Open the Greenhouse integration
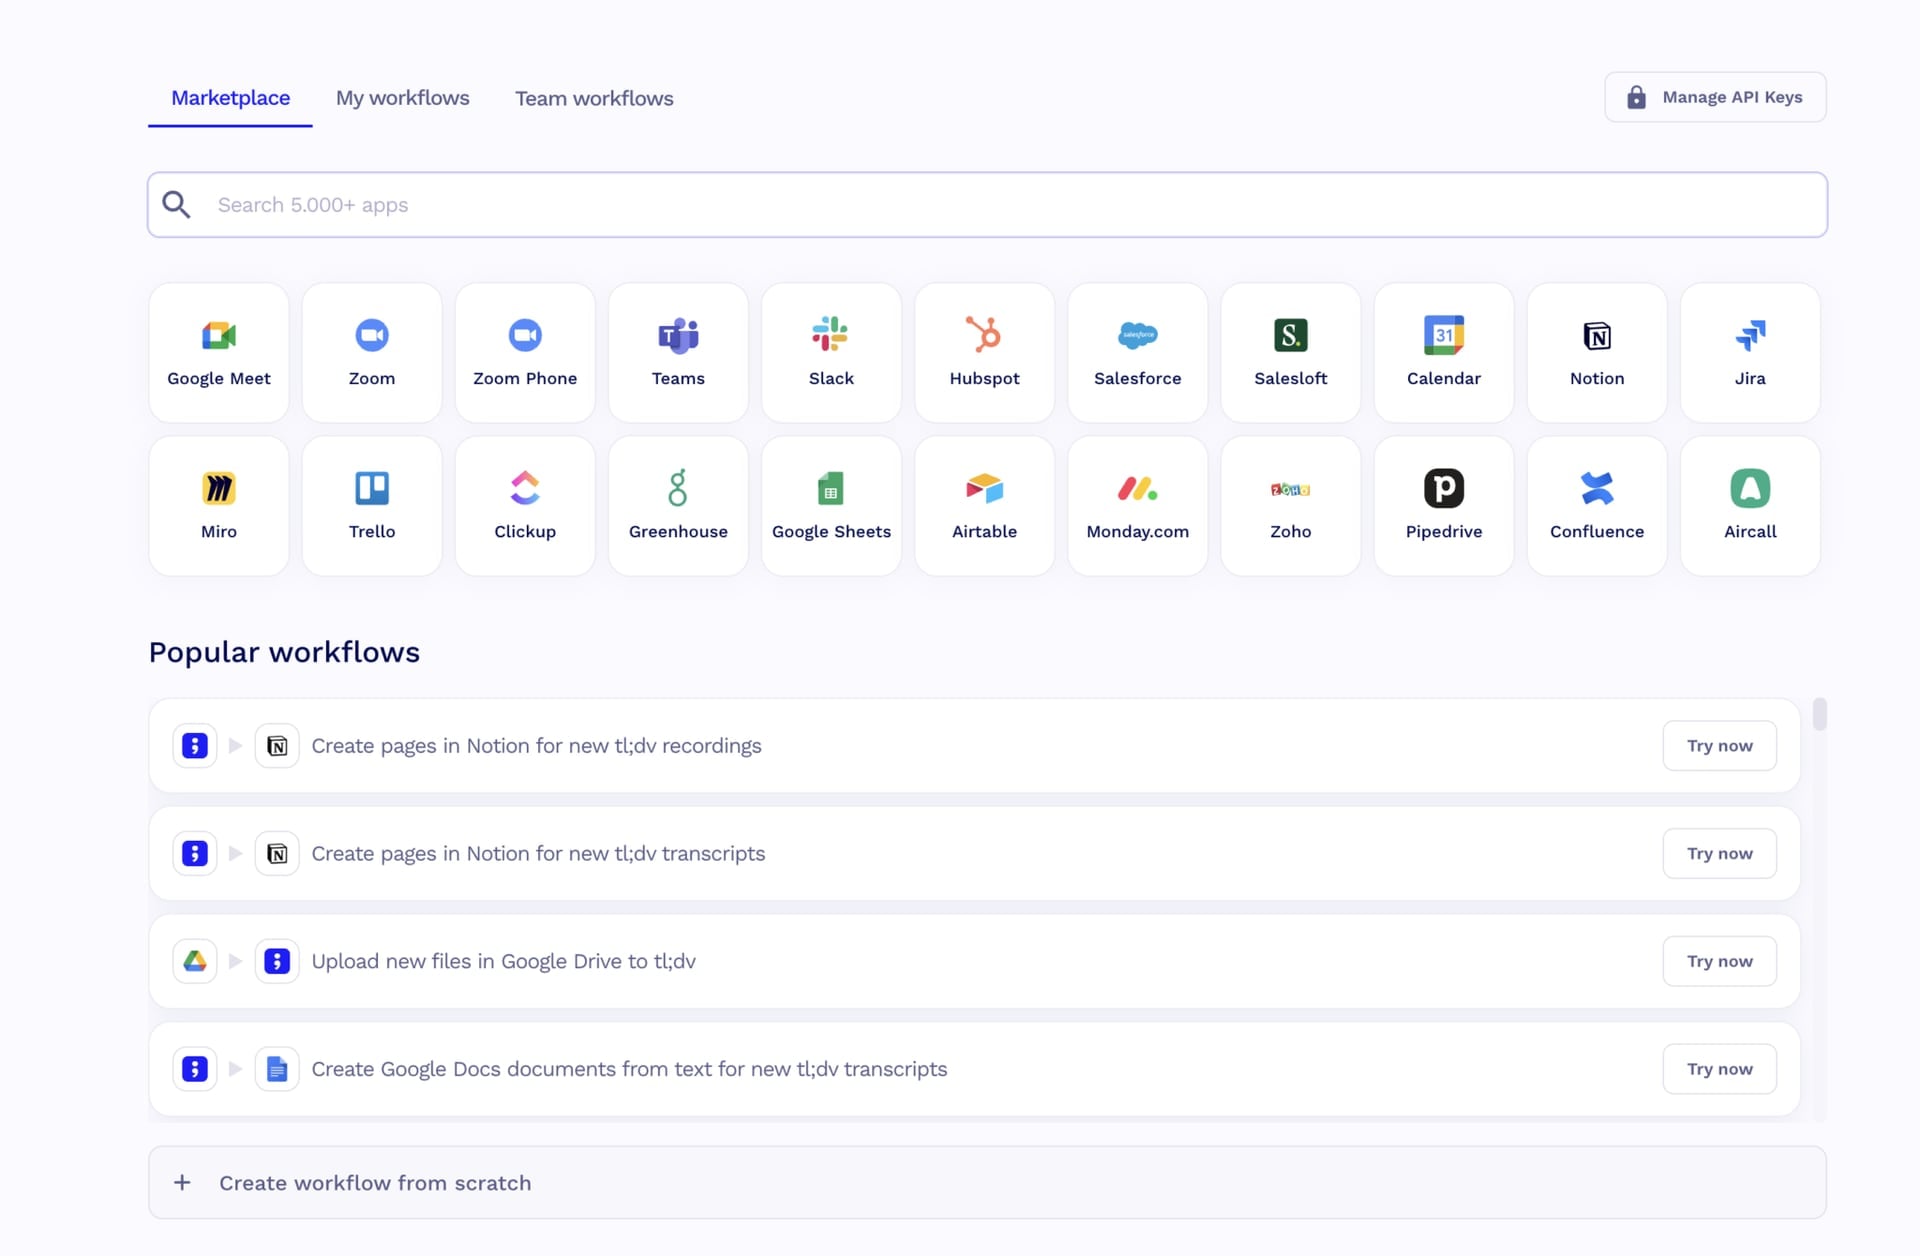Screen dimensions: 1920x1256 pyautogui.click(x=678, y=505)
